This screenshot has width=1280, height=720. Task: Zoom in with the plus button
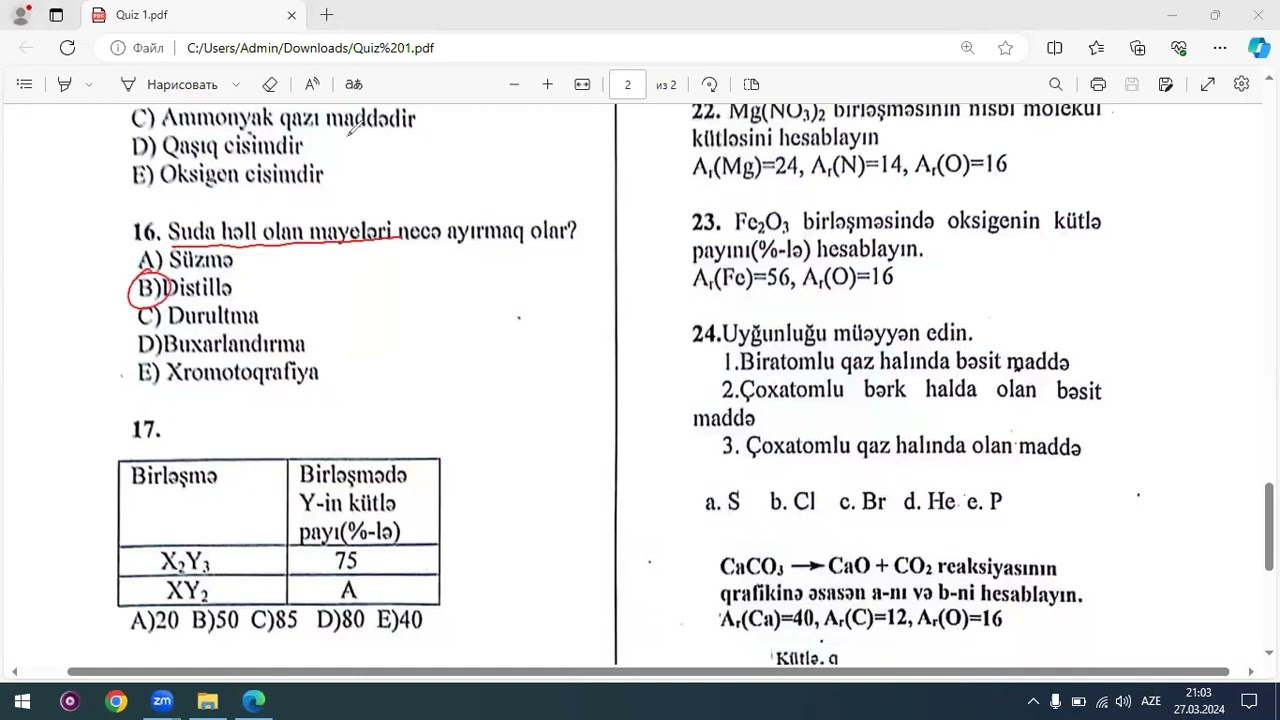pyautogui.click(x=547, y=85)
